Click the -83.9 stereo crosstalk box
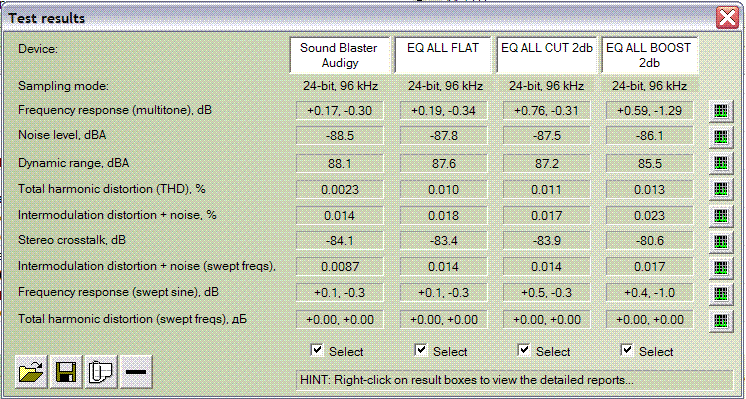This screenshot has height=399, width=746. 547,241
